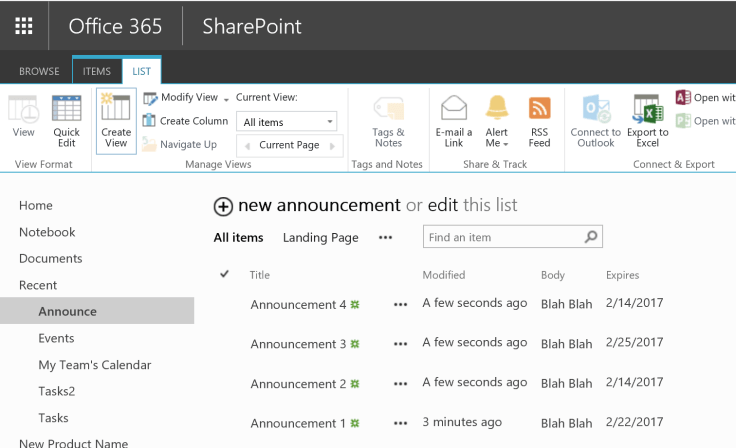Screen dimensions: 736x448
Task: Click Navigate Up in Manage Views
Action: pos(180,144)
